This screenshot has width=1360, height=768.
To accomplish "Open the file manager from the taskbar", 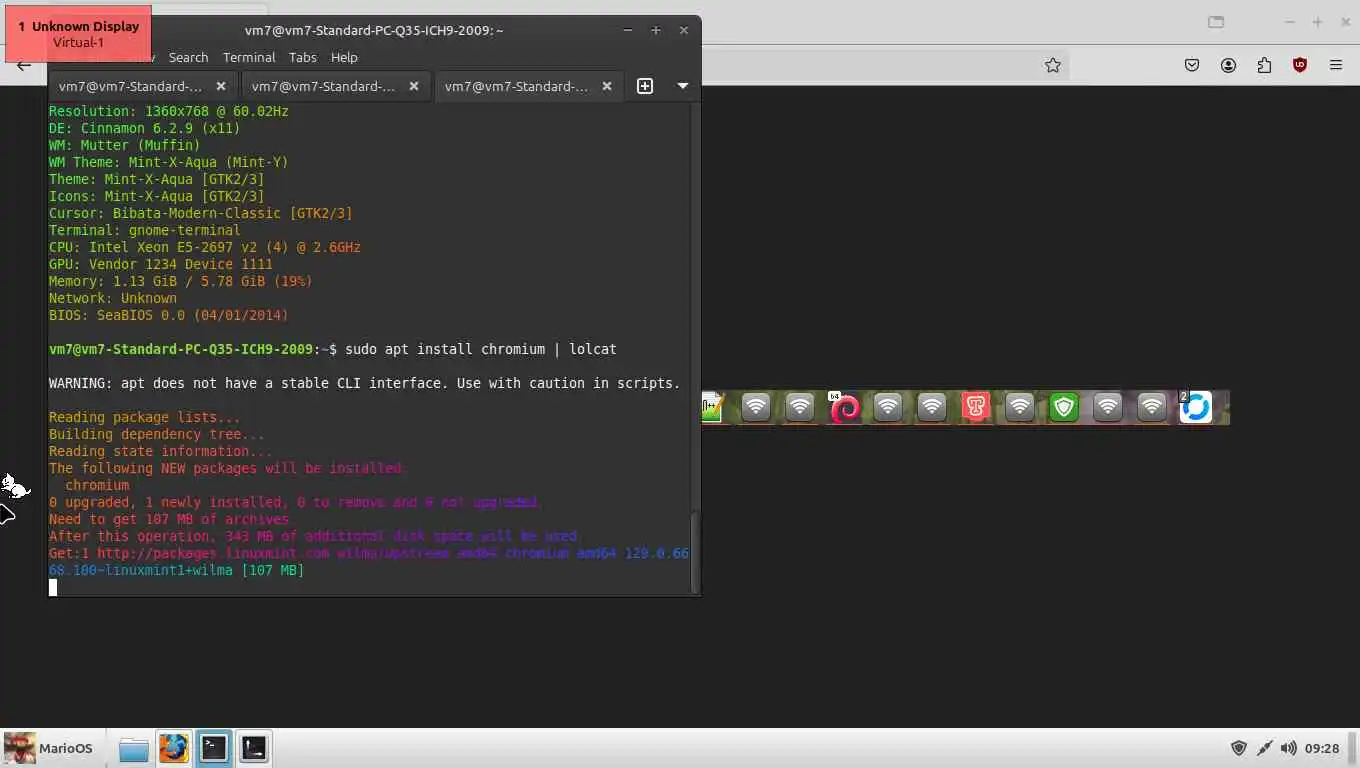I will pos(133,748).
